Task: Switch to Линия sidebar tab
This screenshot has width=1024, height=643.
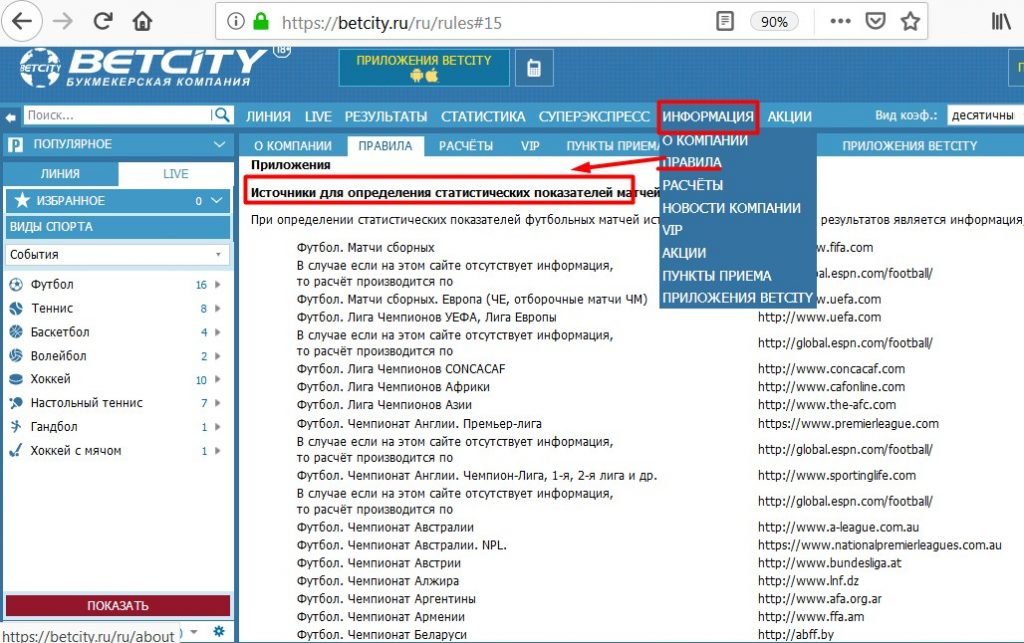Action: 60,174
